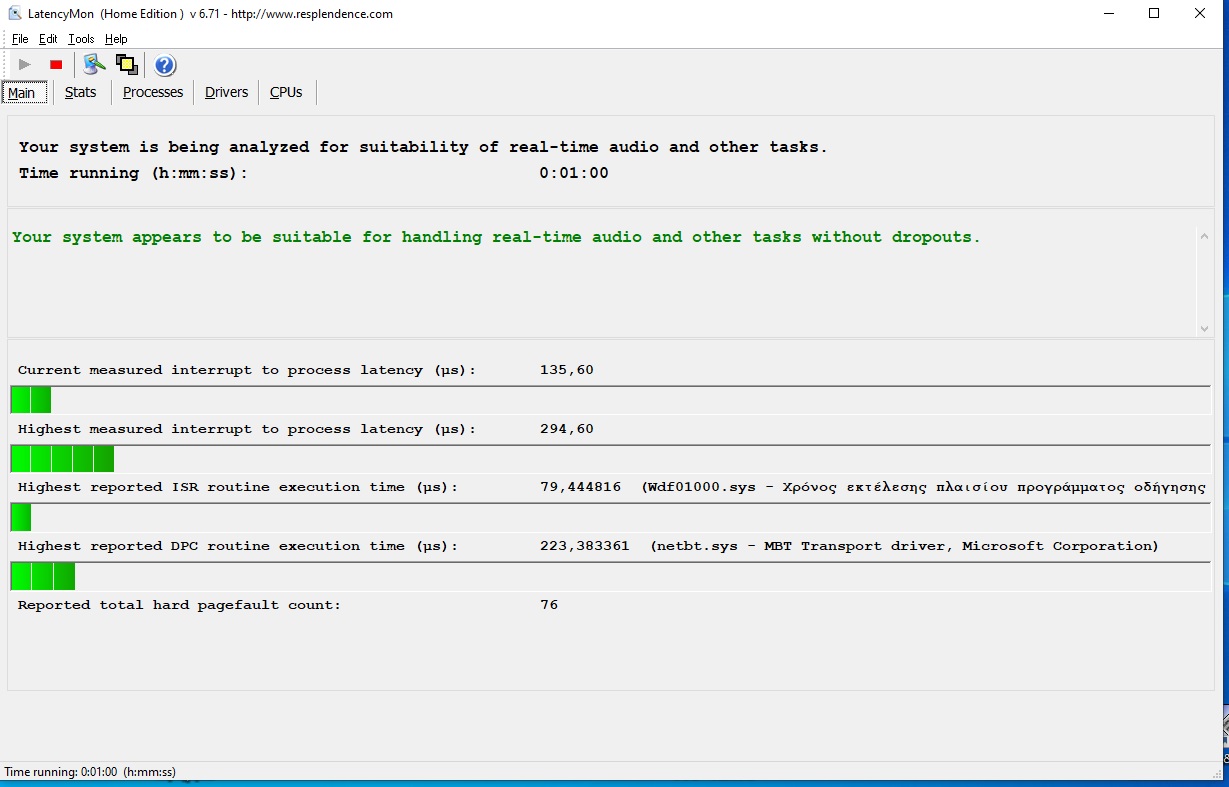Switch to the Stats tab
Viewport: 1229px width, 787px height.
coord(80,92)
